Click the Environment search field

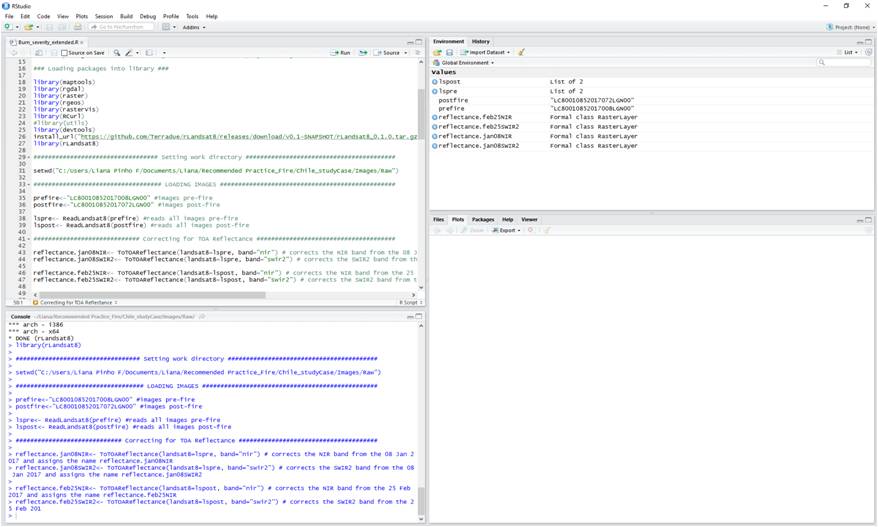[845, 62]
